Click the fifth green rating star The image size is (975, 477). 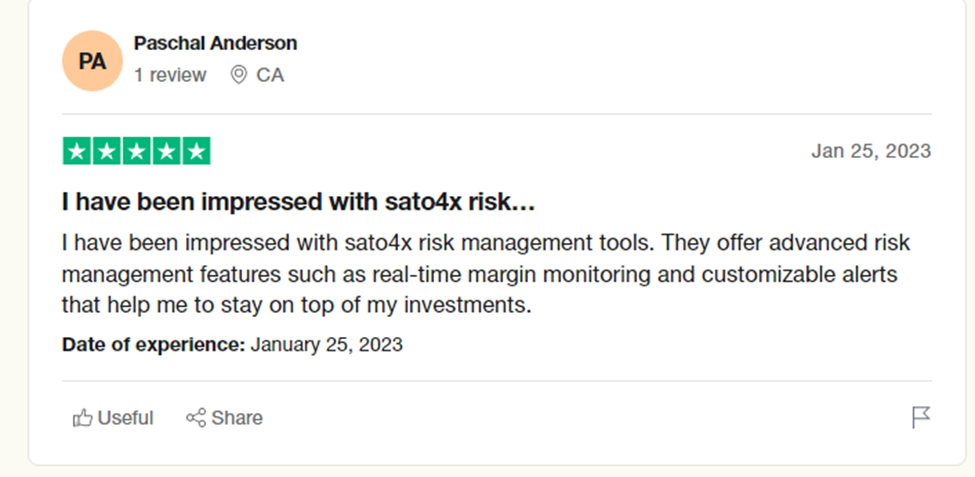pos(197,151)
